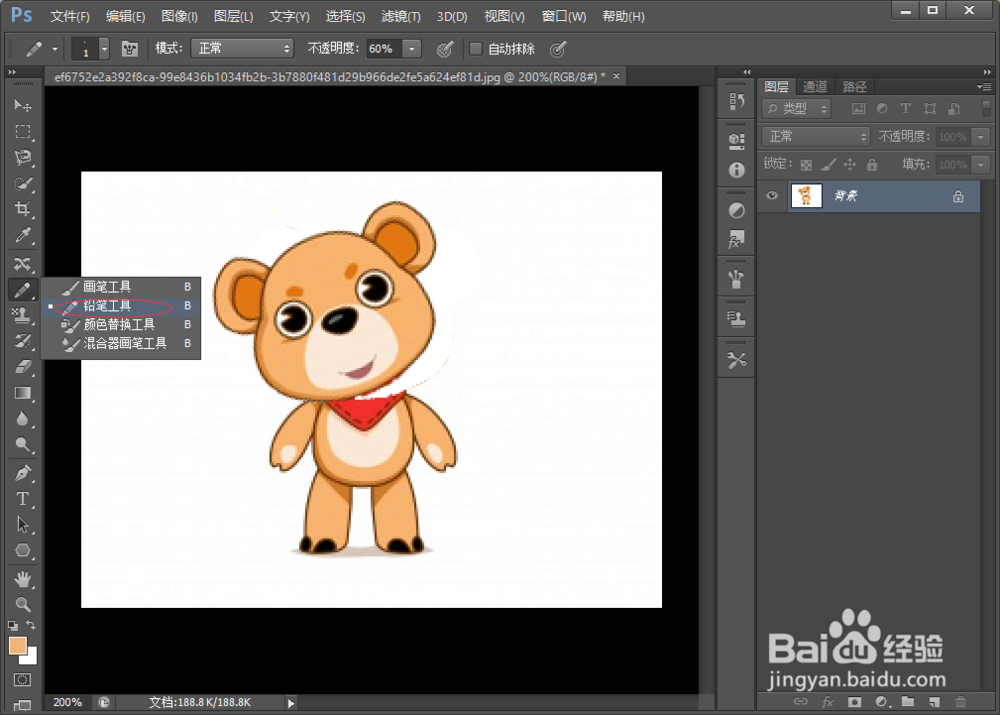Swap foreground and background colors

[x=31, y=624]
